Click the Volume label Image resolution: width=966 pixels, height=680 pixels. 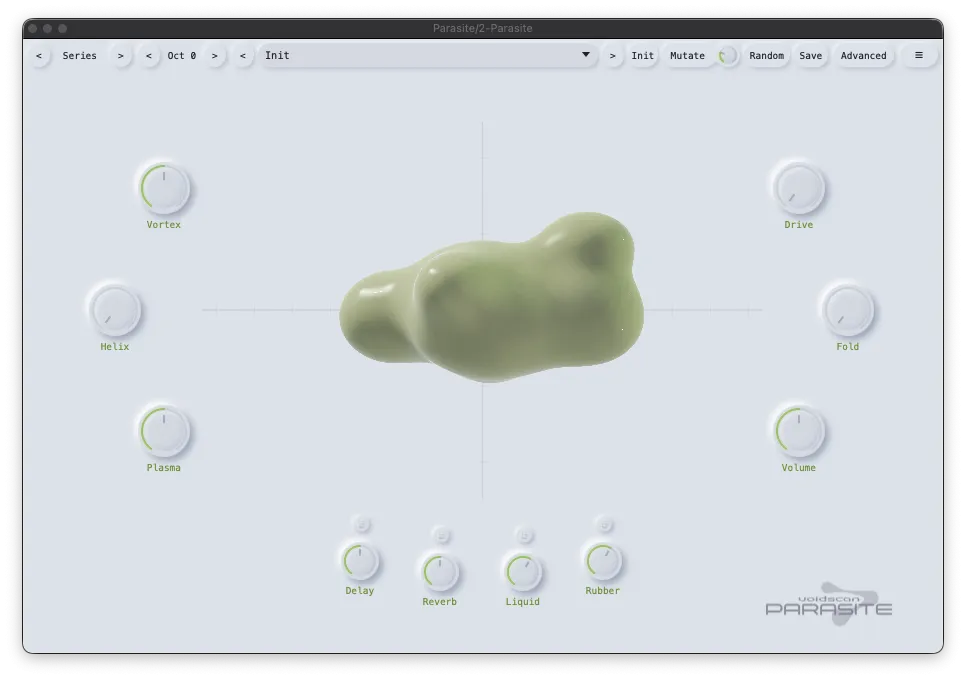click(798, 468)
